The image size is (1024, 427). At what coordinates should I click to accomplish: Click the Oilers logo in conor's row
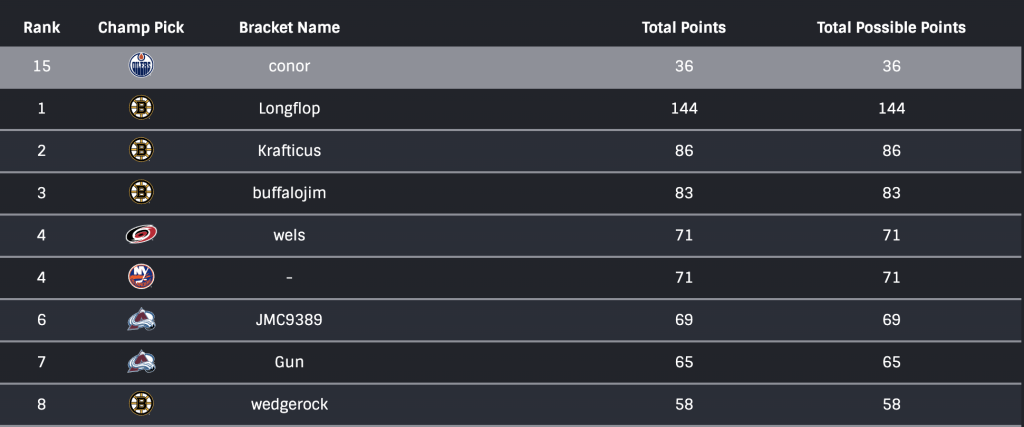coord(141,67)
